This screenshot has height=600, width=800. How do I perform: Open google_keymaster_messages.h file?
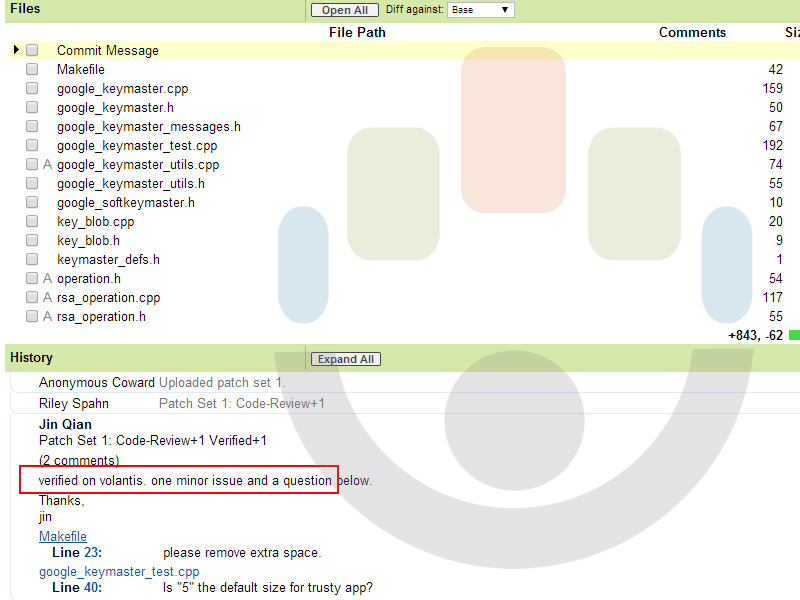click(x=148, y=127)
